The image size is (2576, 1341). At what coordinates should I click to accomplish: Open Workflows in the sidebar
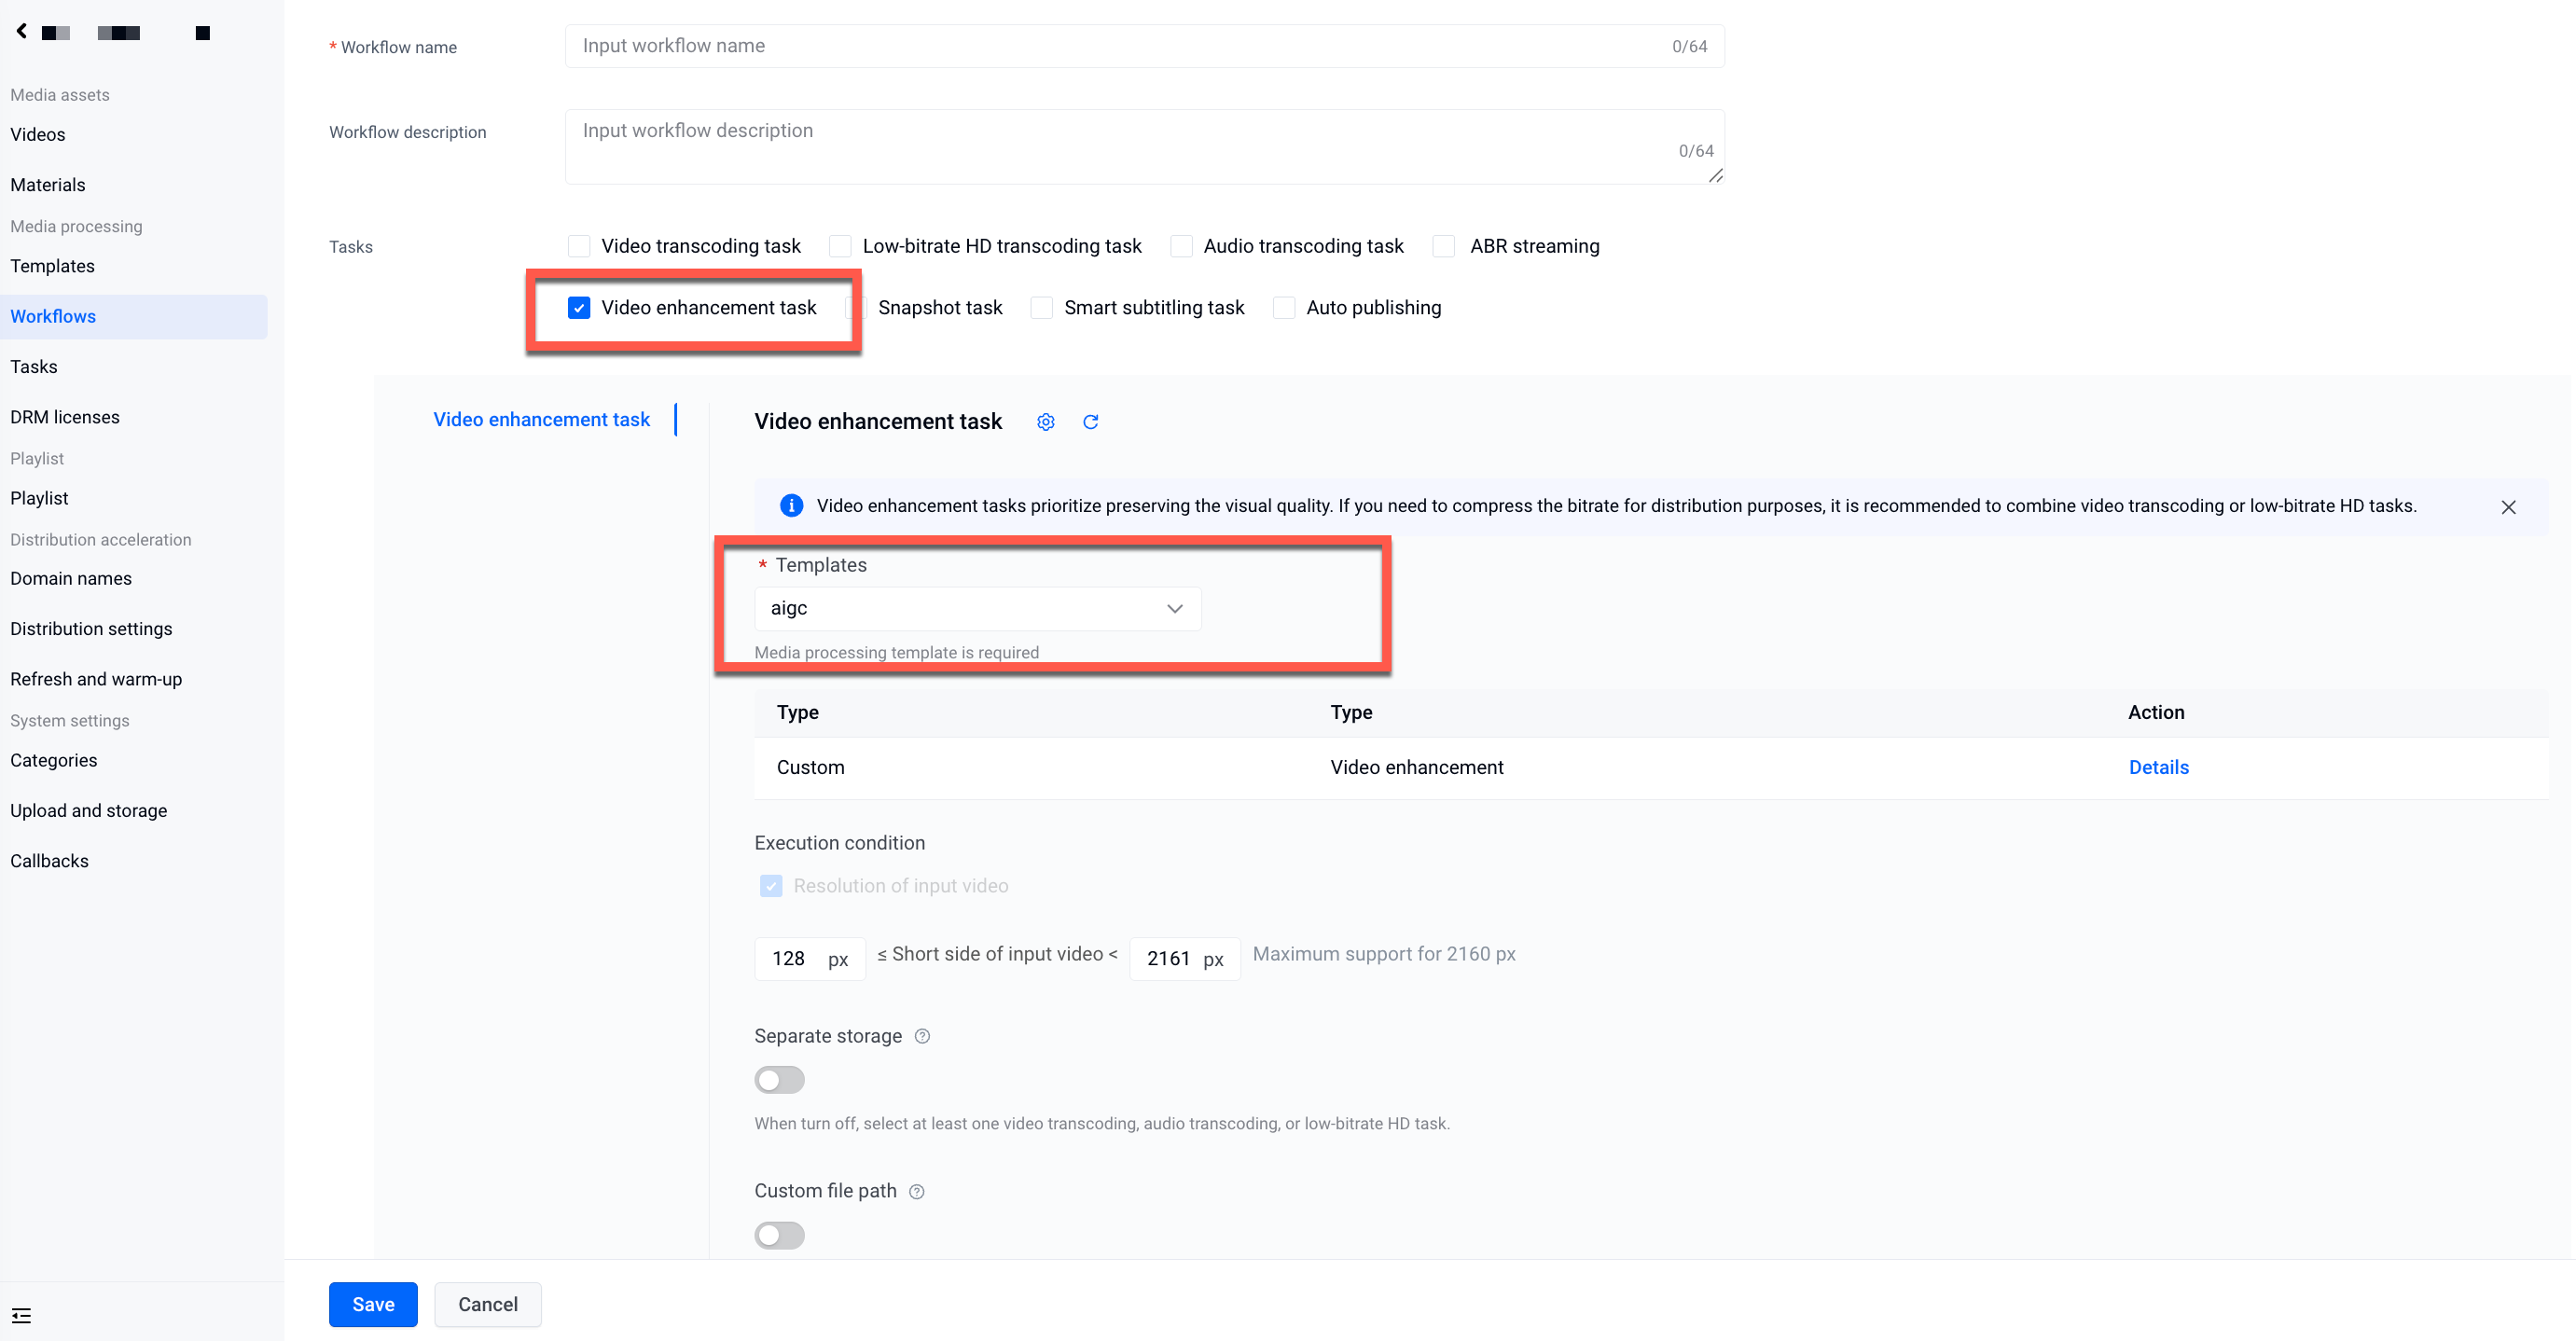(53, 316)
